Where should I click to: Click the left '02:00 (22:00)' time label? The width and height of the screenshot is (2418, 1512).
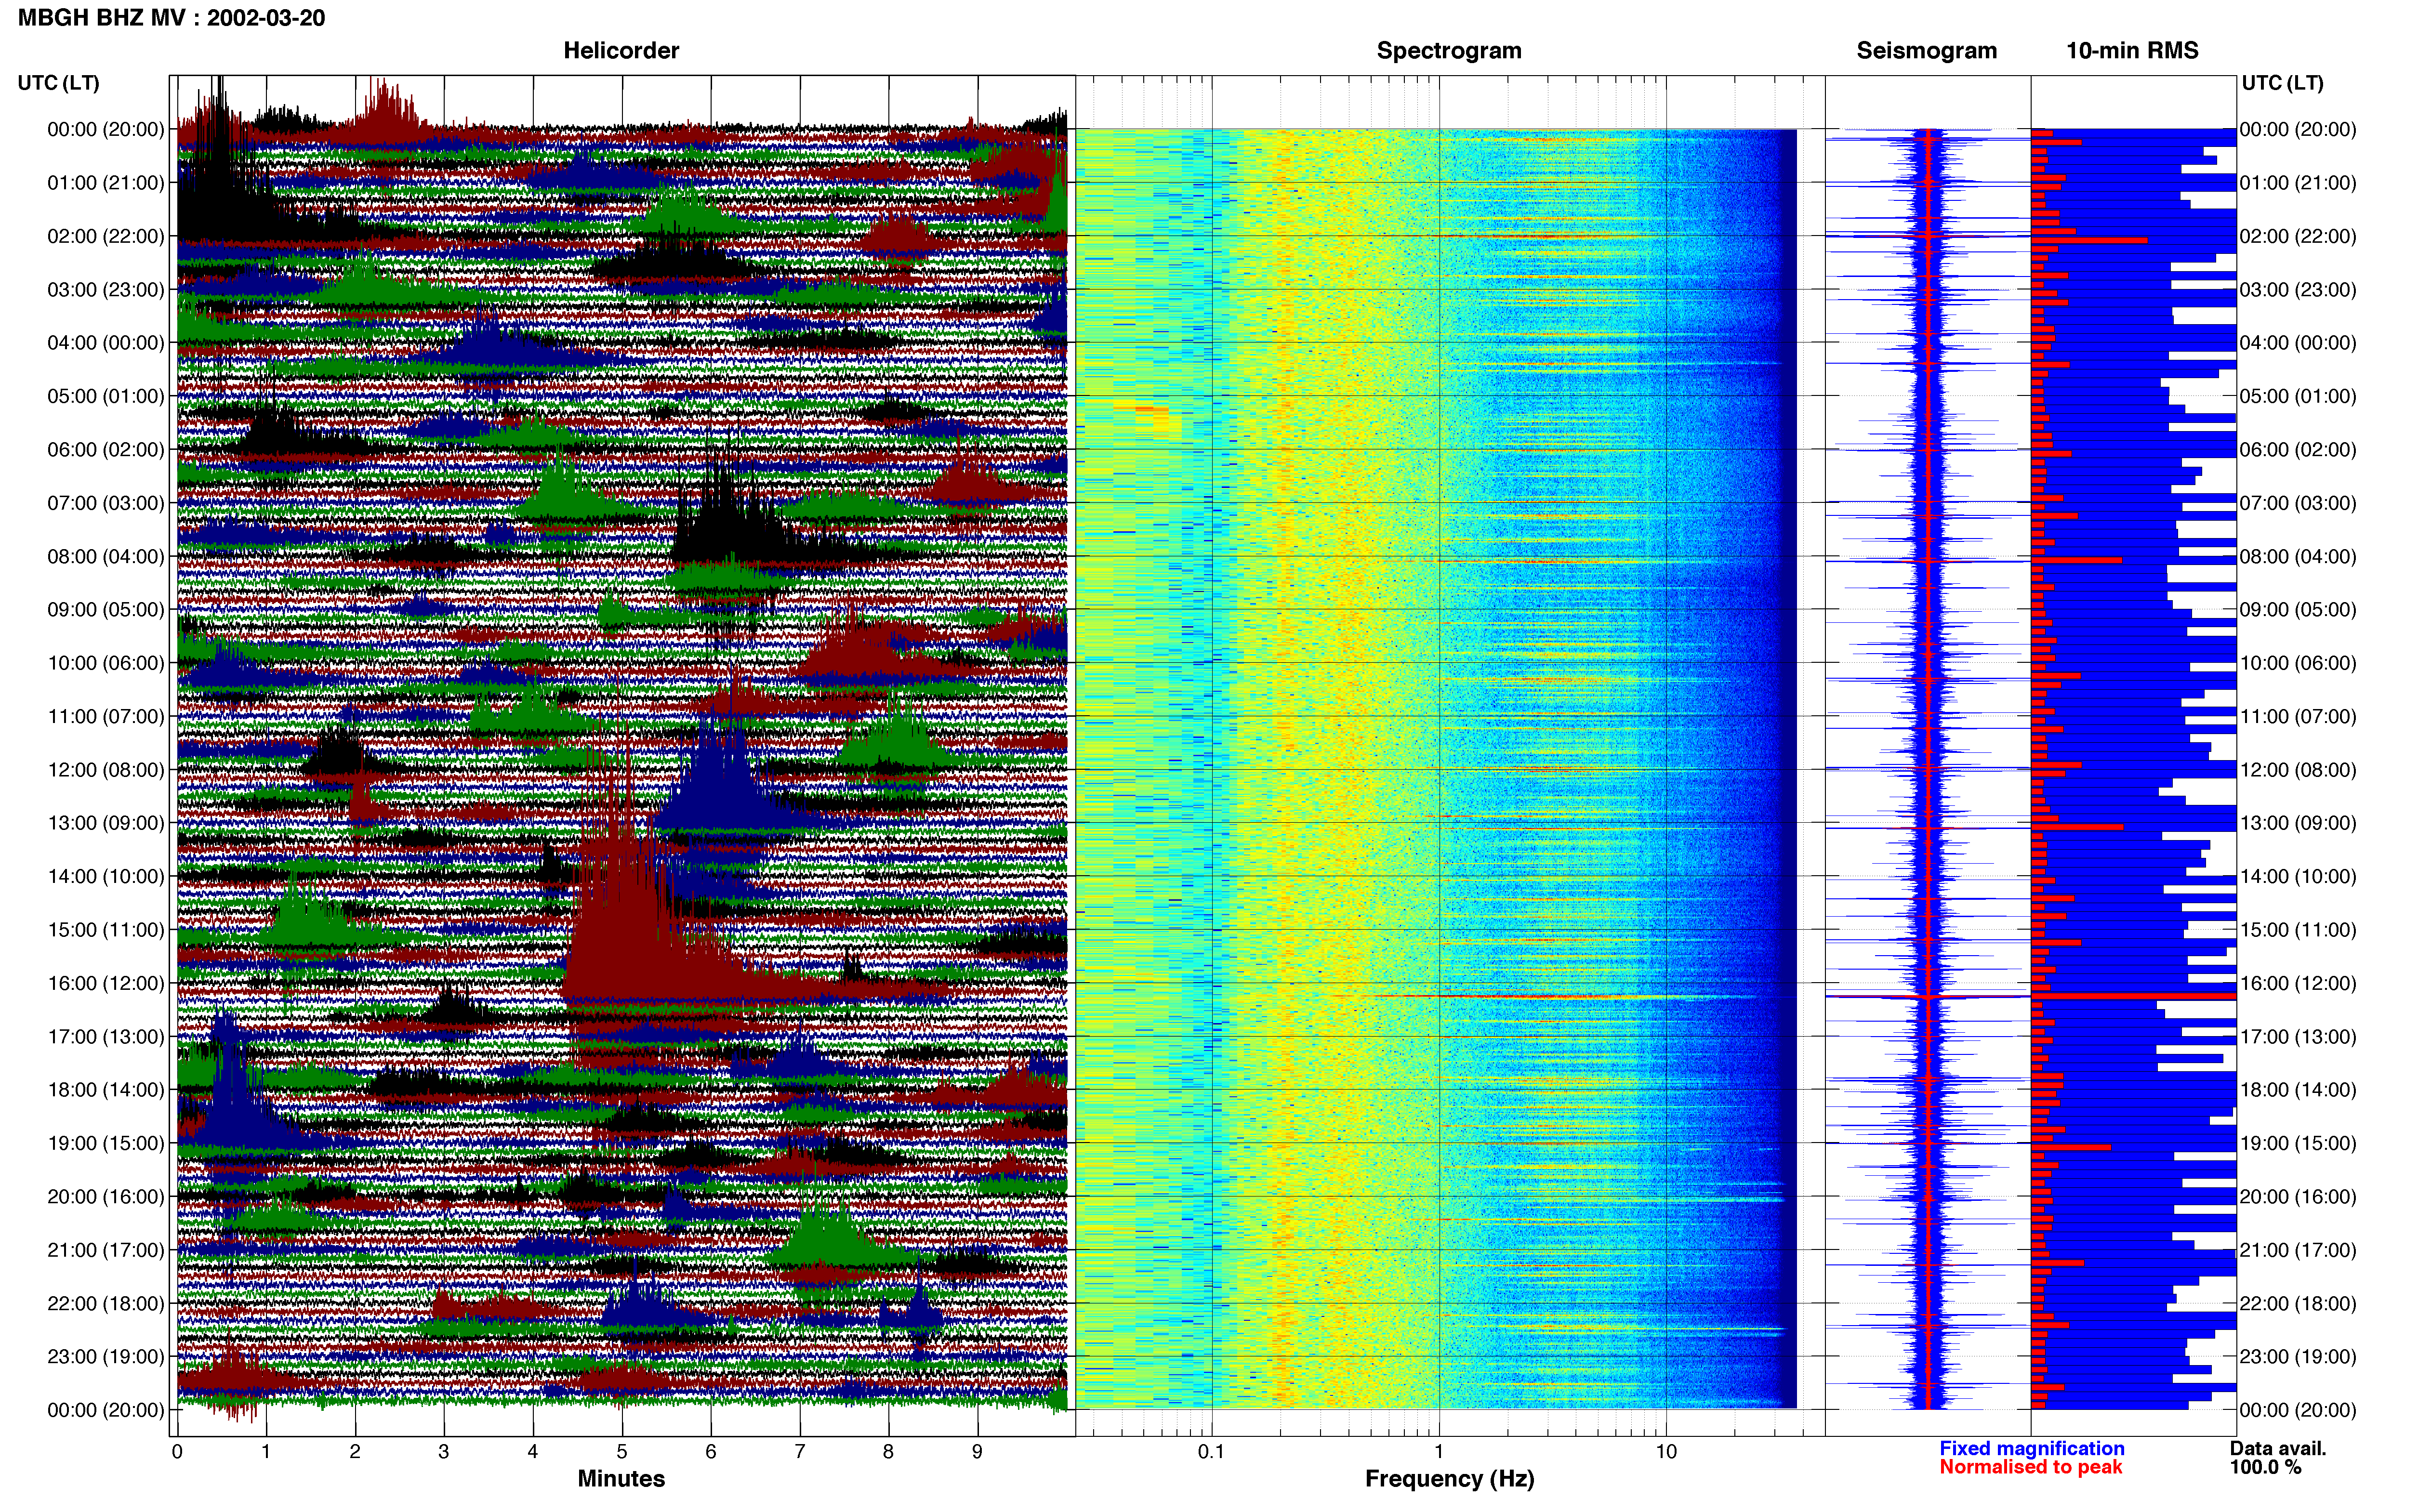(106, 236)
